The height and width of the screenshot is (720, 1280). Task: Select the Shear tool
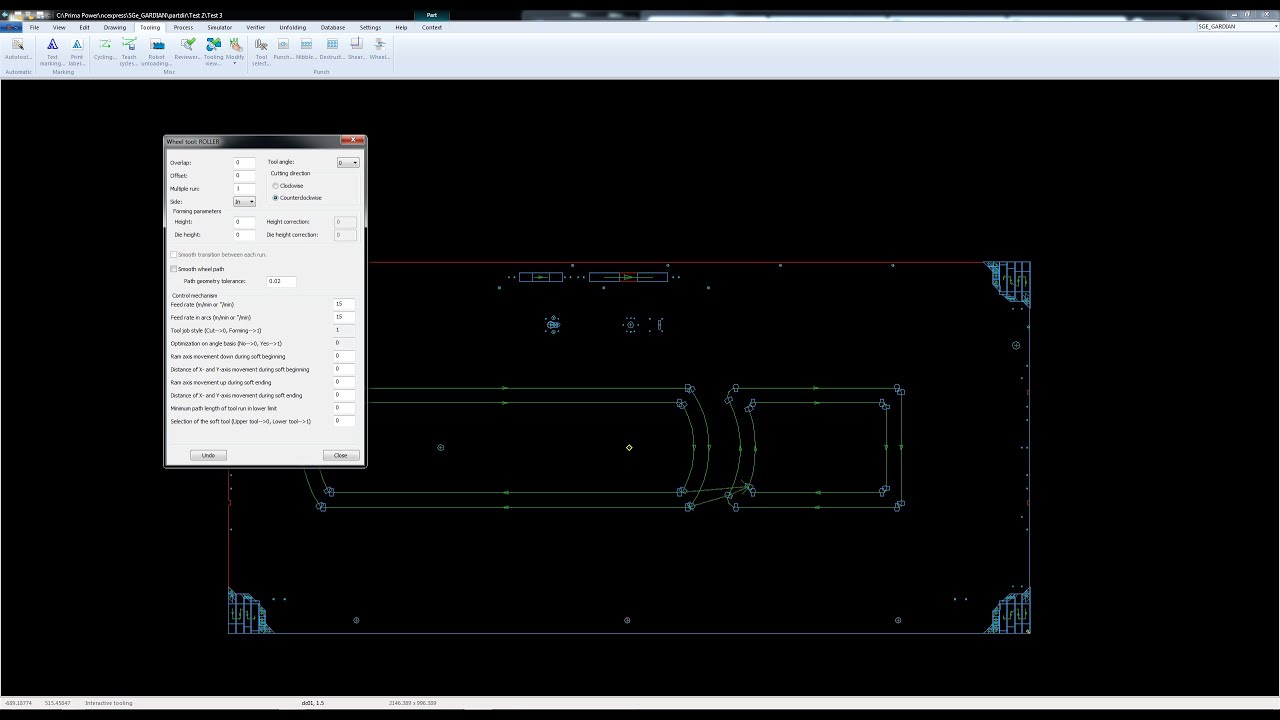(357, 50)
